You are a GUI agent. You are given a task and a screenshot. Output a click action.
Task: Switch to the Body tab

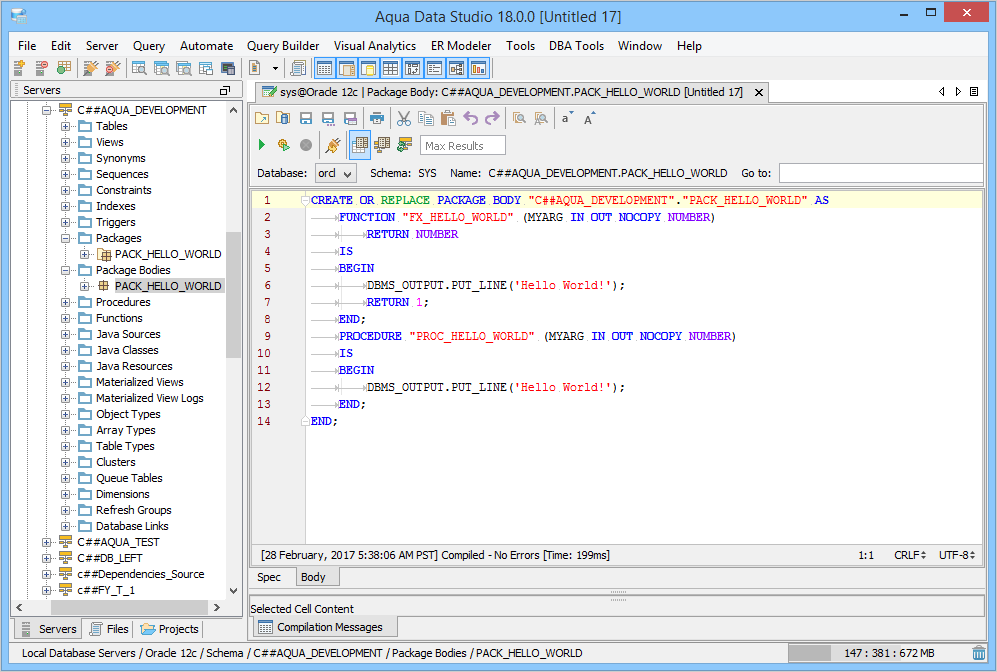pos(313,577)
